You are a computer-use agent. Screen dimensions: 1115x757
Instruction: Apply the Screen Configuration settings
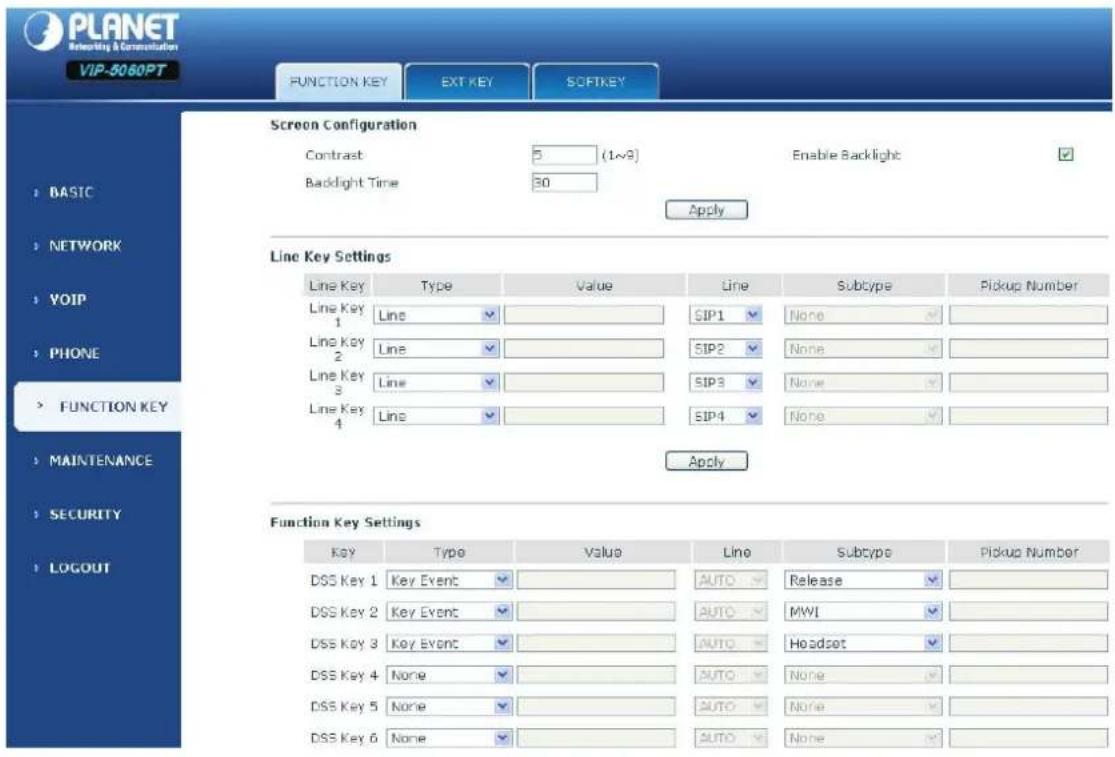[706, 210]
